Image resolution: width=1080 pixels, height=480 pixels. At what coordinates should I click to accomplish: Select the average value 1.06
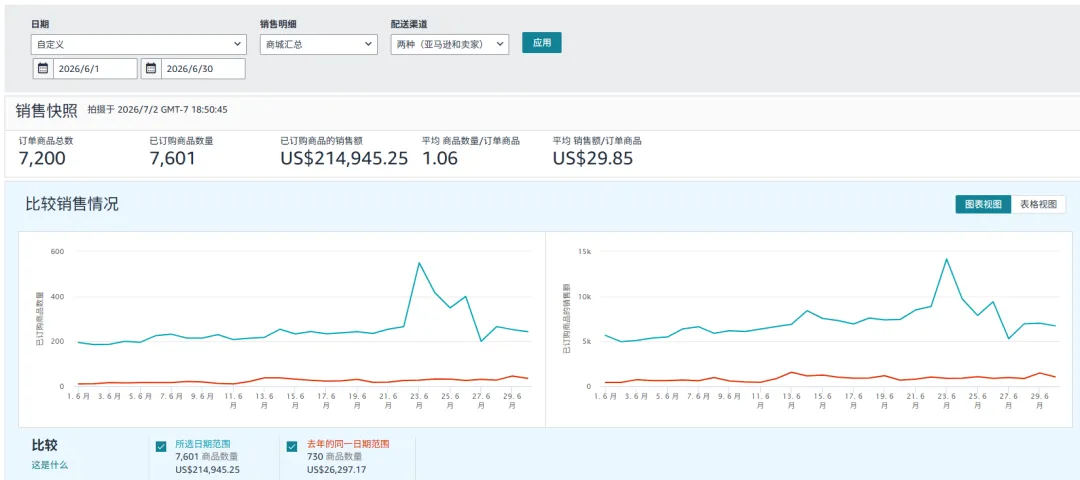pos(439,159)
